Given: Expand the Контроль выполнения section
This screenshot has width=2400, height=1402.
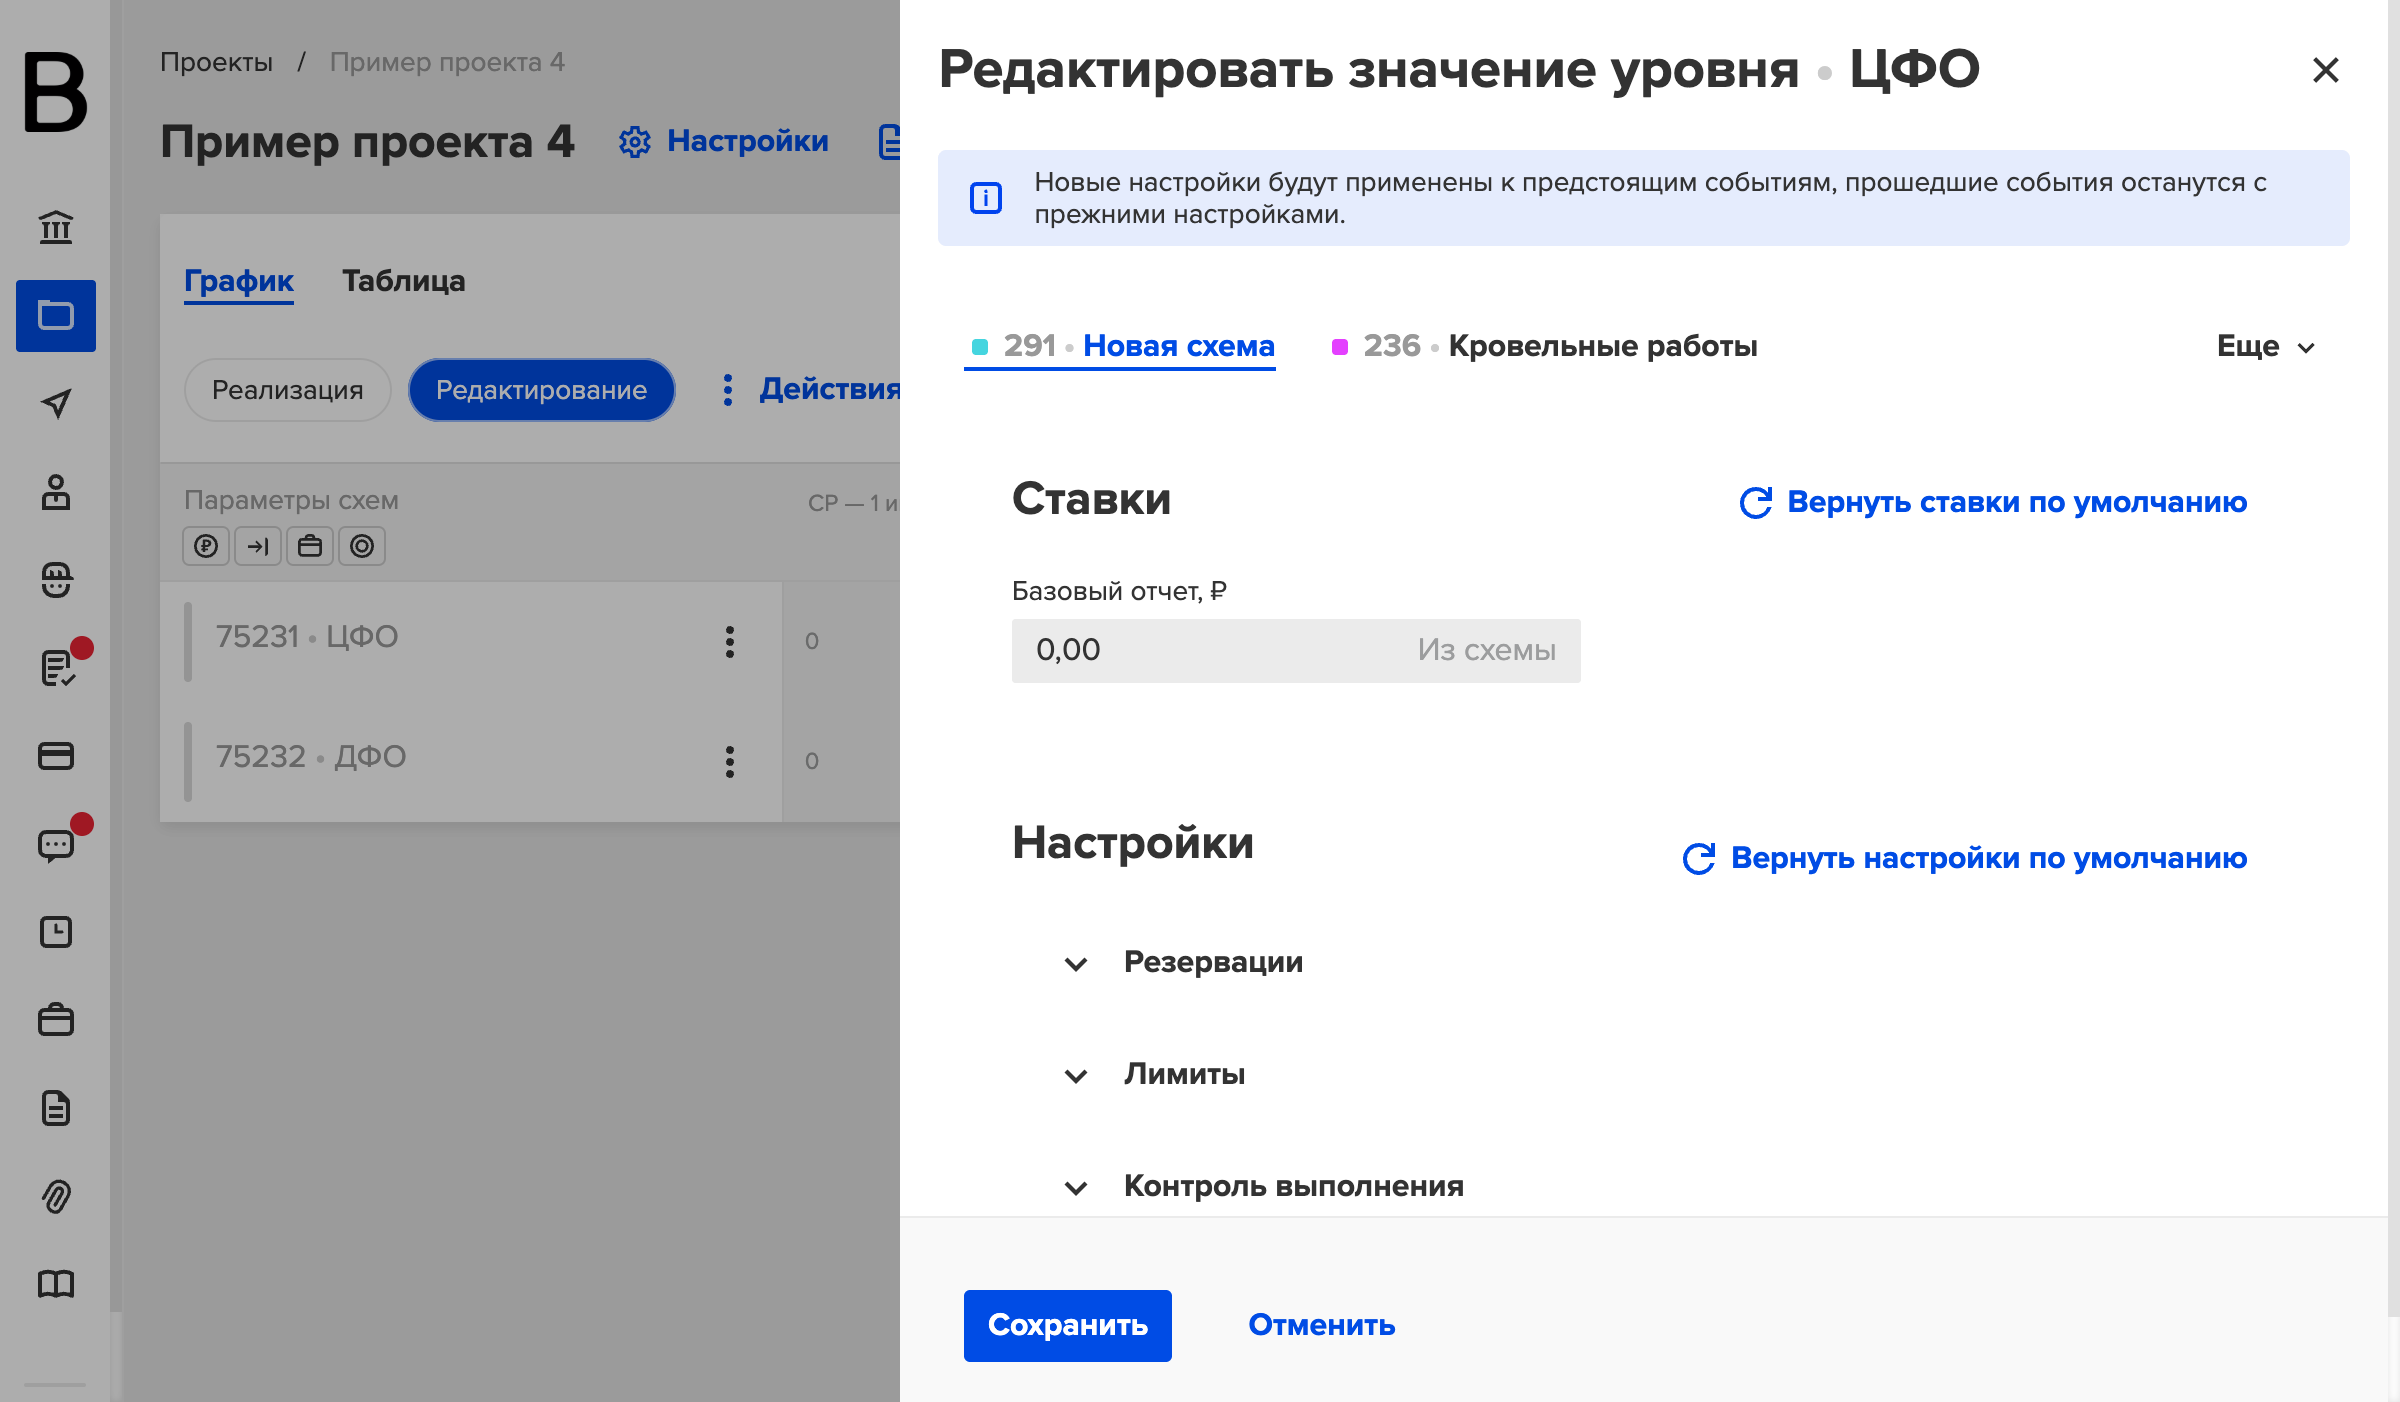Looking at the screenshot, I should (1264, 1187).
